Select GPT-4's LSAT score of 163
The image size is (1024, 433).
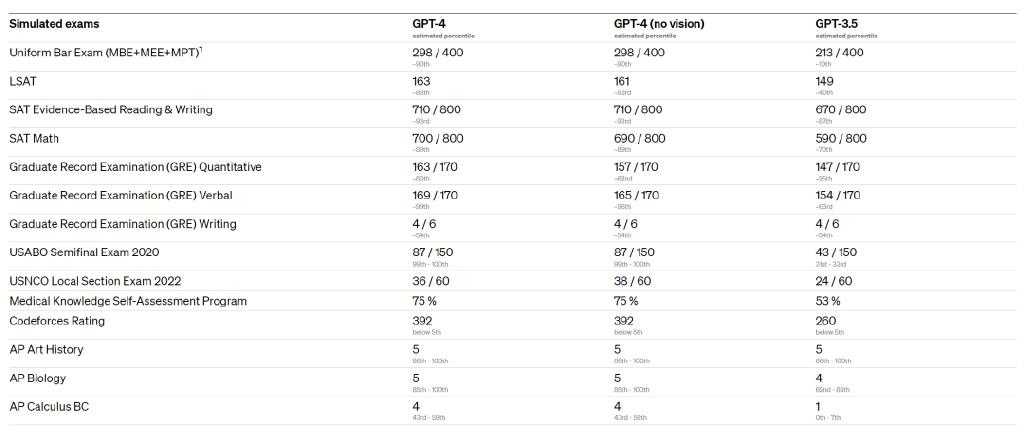point(422,81)
